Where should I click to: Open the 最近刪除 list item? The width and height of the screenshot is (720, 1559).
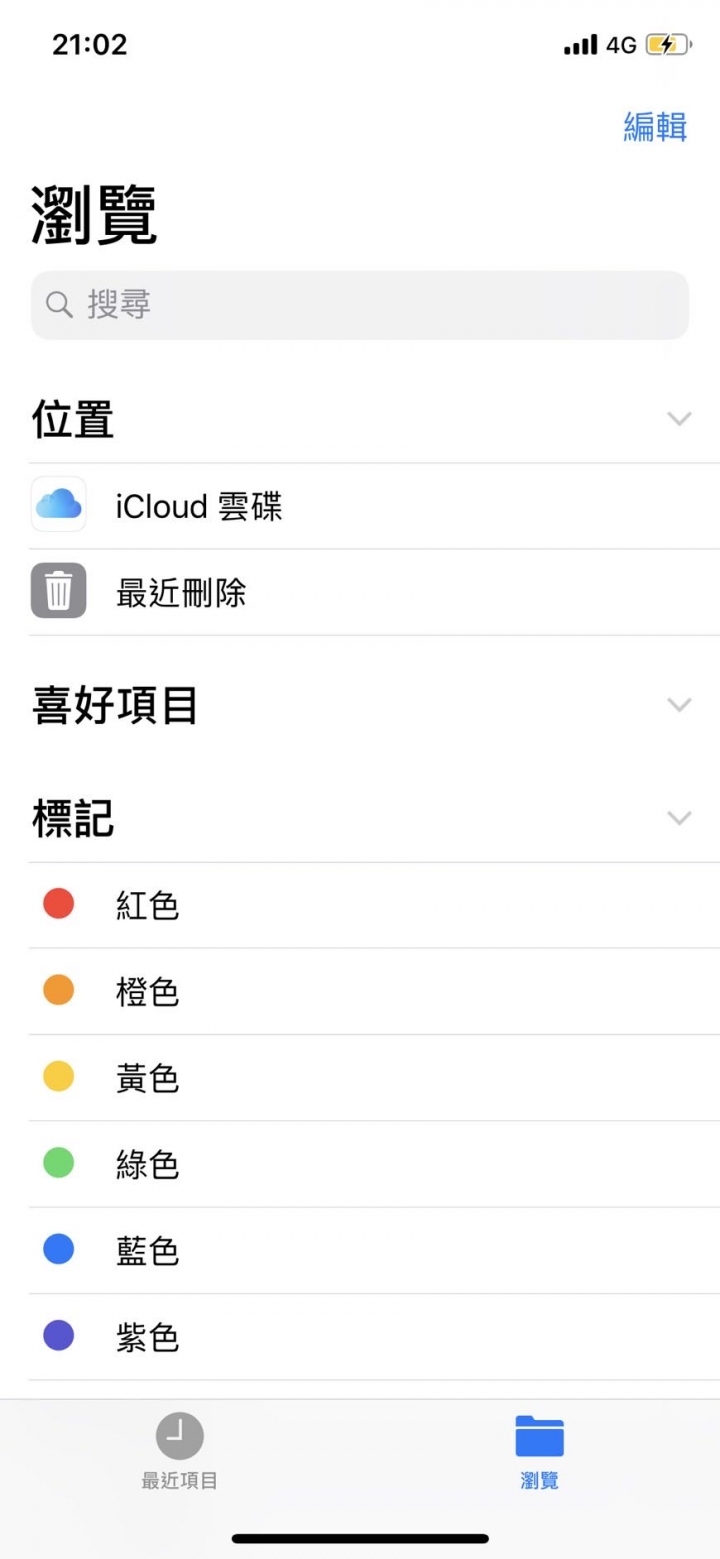click(181, 593)
